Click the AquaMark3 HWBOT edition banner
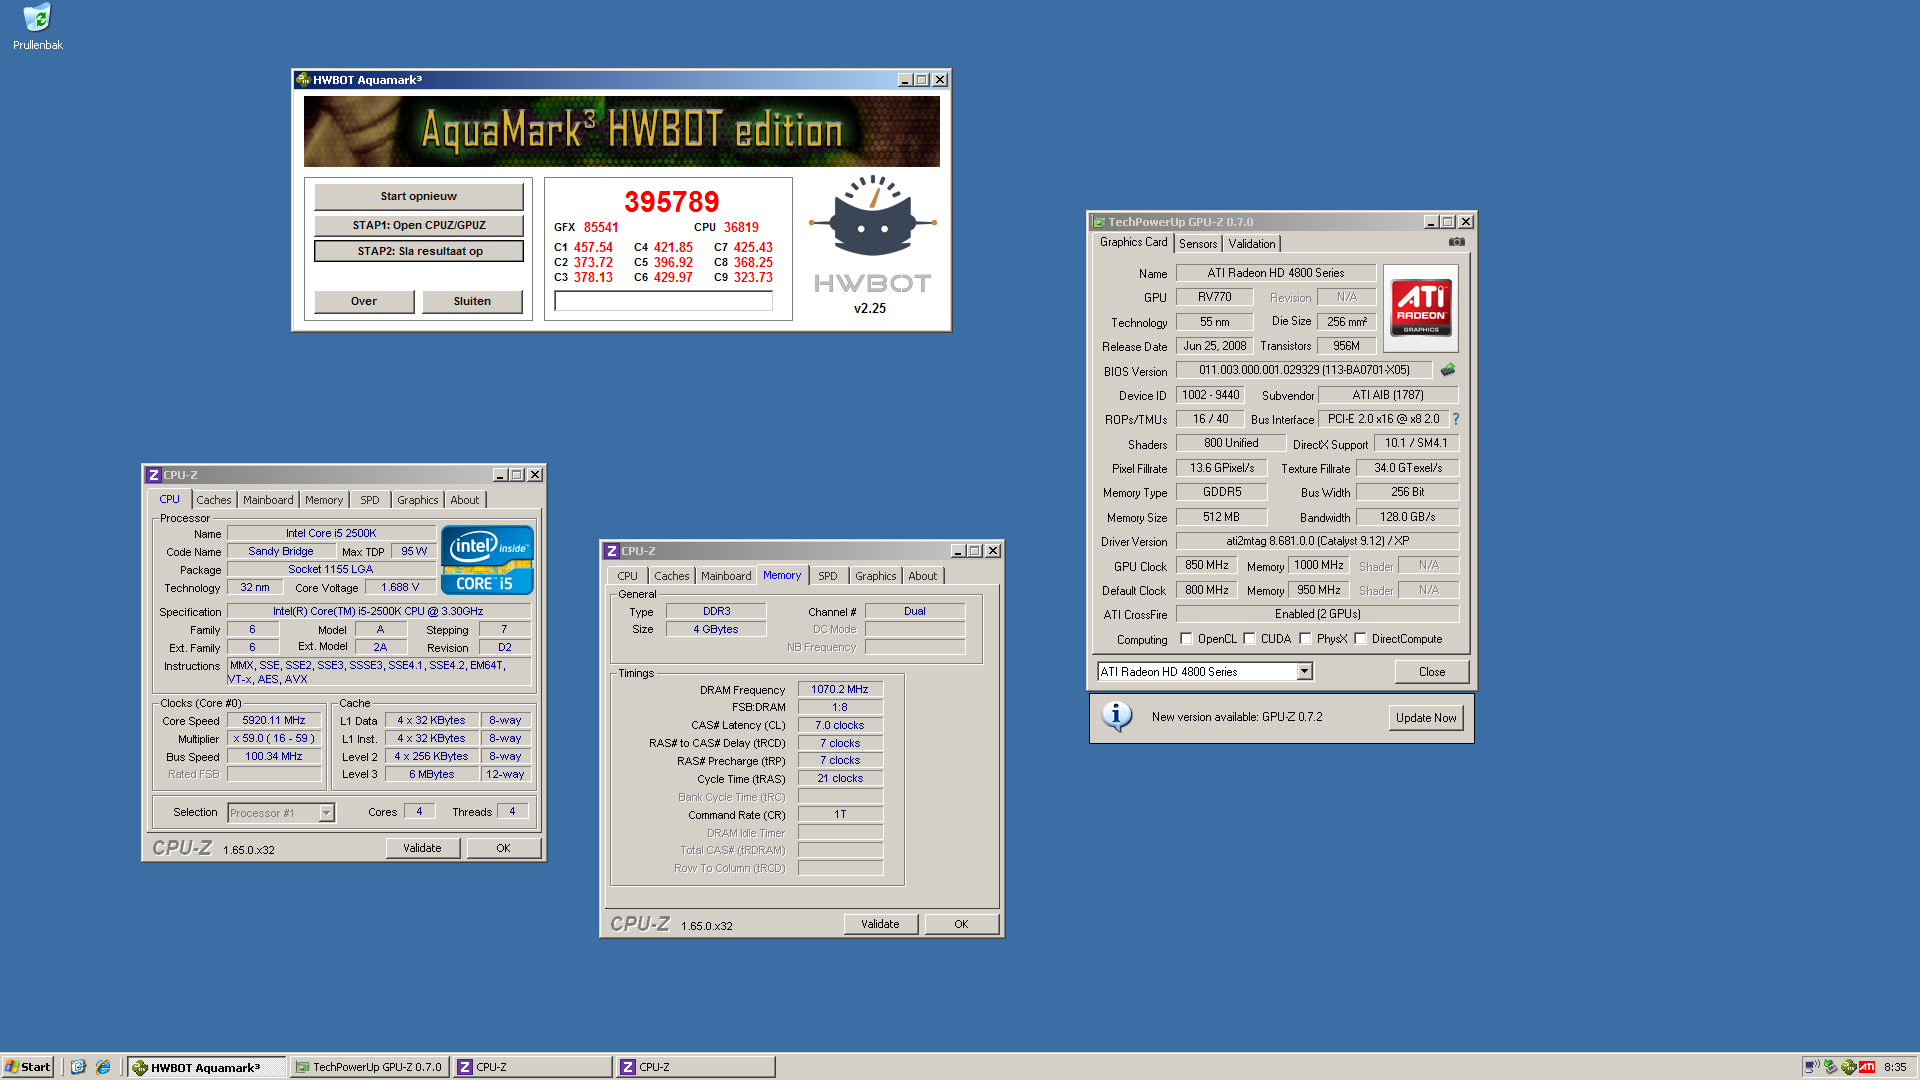The image size is (1920, 1080). point(622,131)
